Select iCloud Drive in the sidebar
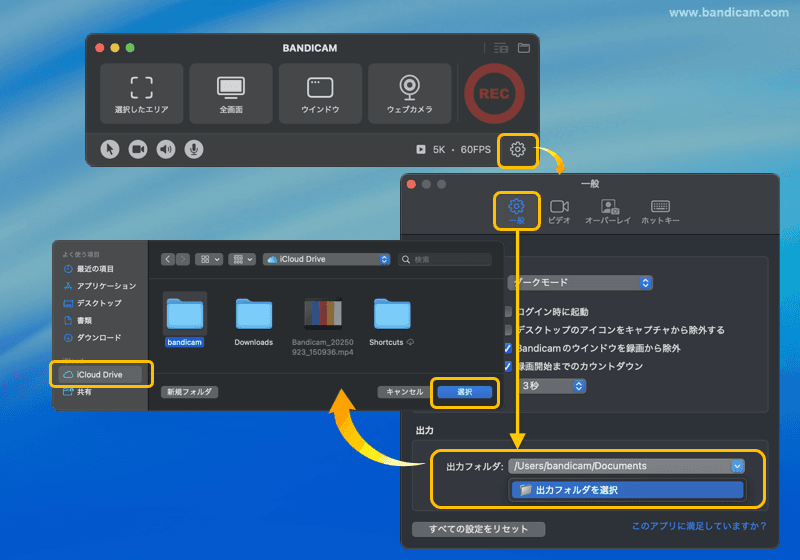The width and height of the screenshot is (800, 560). click(x=100, y=374)
